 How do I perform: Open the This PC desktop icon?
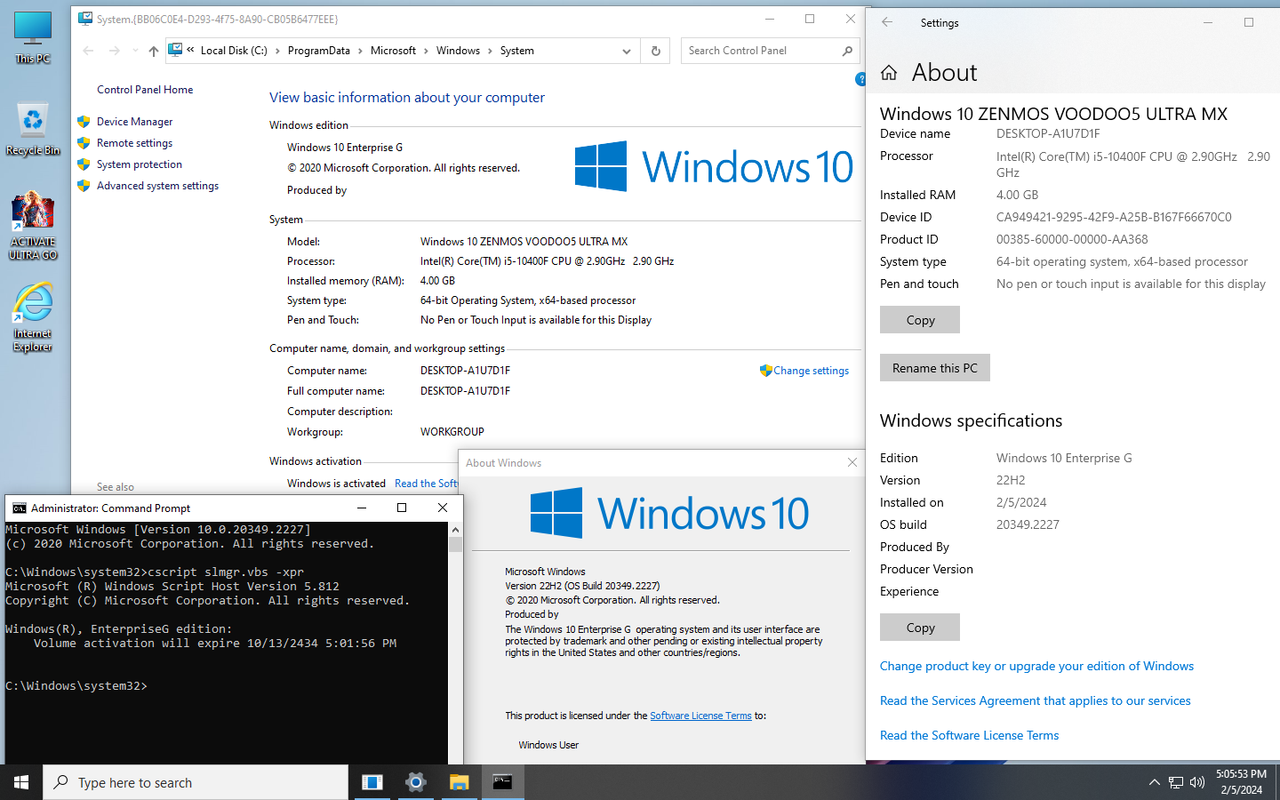click(32, 38)
